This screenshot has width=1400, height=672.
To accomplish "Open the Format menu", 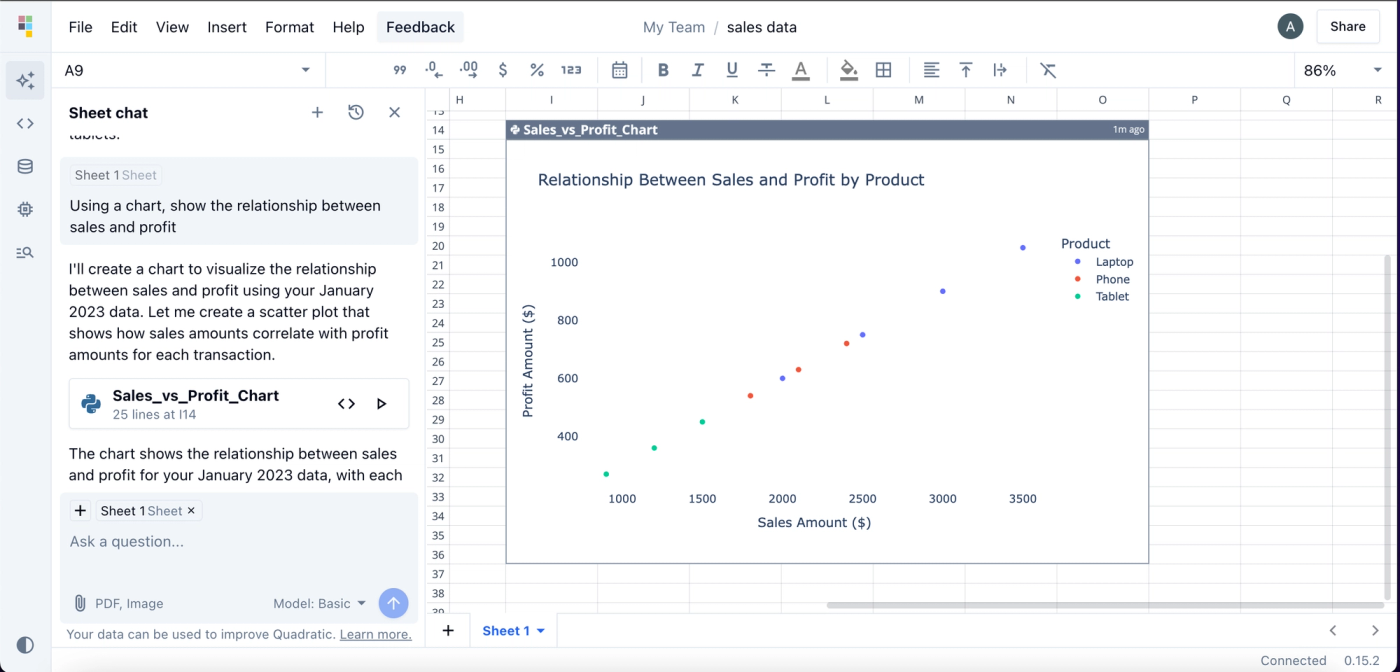I will pyautogui.click(x=289, y=27).
